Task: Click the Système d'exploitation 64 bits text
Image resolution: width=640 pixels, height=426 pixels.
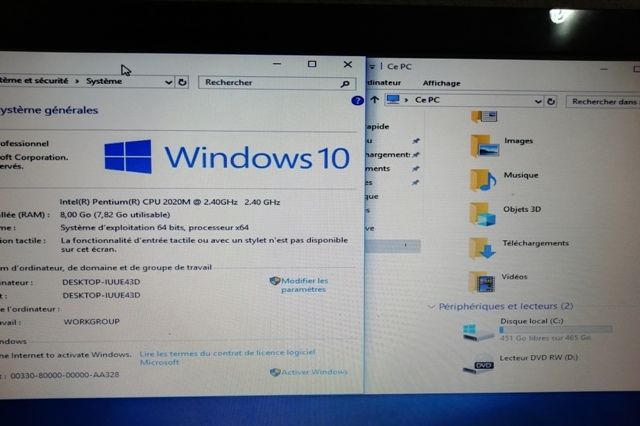Action: pos(154,227)
